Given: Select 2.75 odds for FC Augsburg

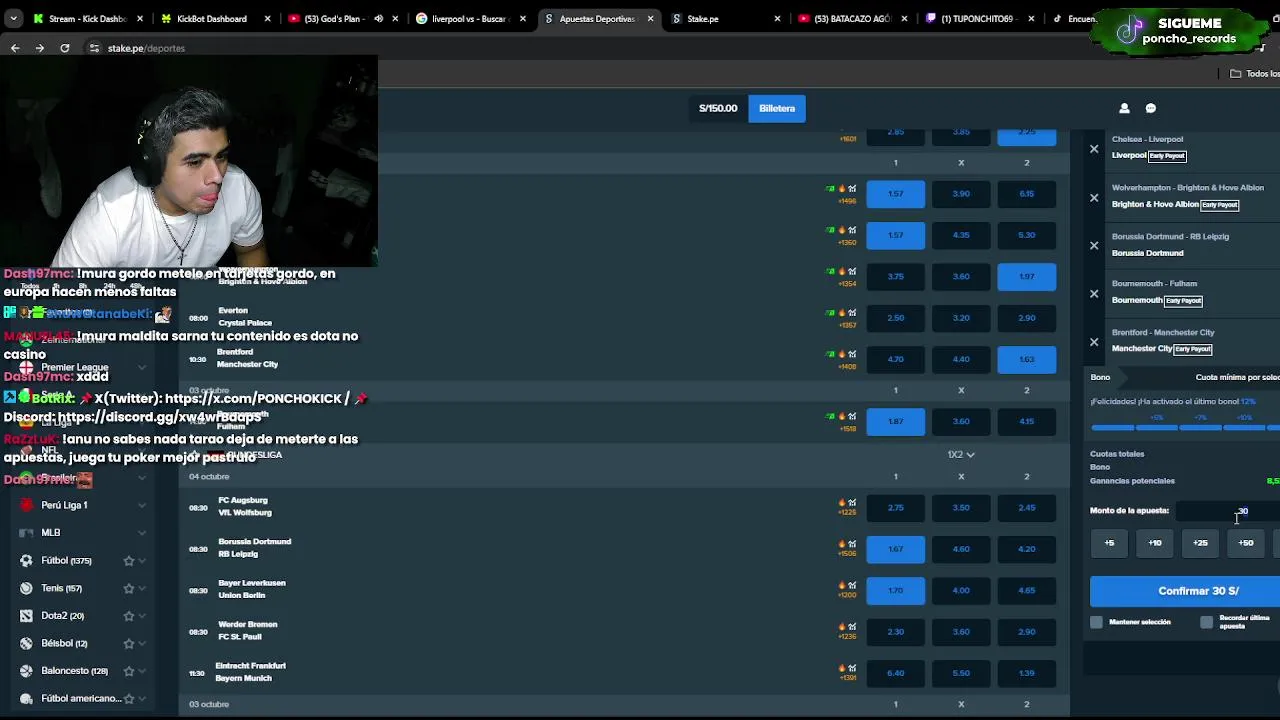Looking at the screenshot, I should [x=895, y=507].
